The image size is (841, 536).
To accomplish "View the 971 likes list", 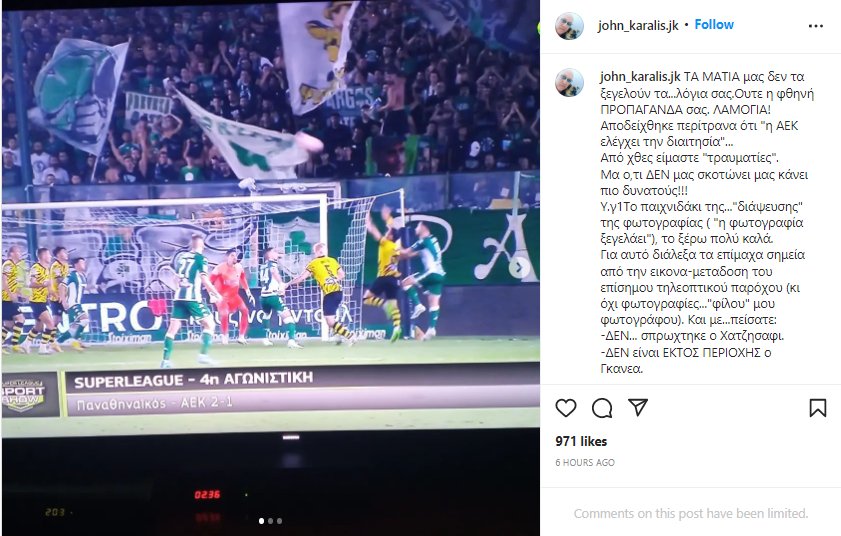I will click(581, 441).
